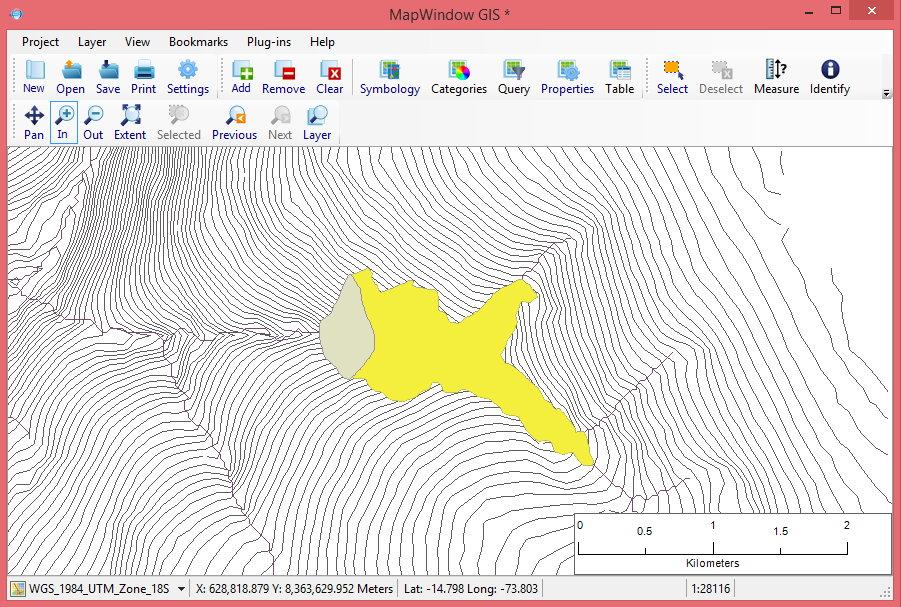Screen dimensions: 901x607
Task: Open the Query builder
Action: click(514, 76)
